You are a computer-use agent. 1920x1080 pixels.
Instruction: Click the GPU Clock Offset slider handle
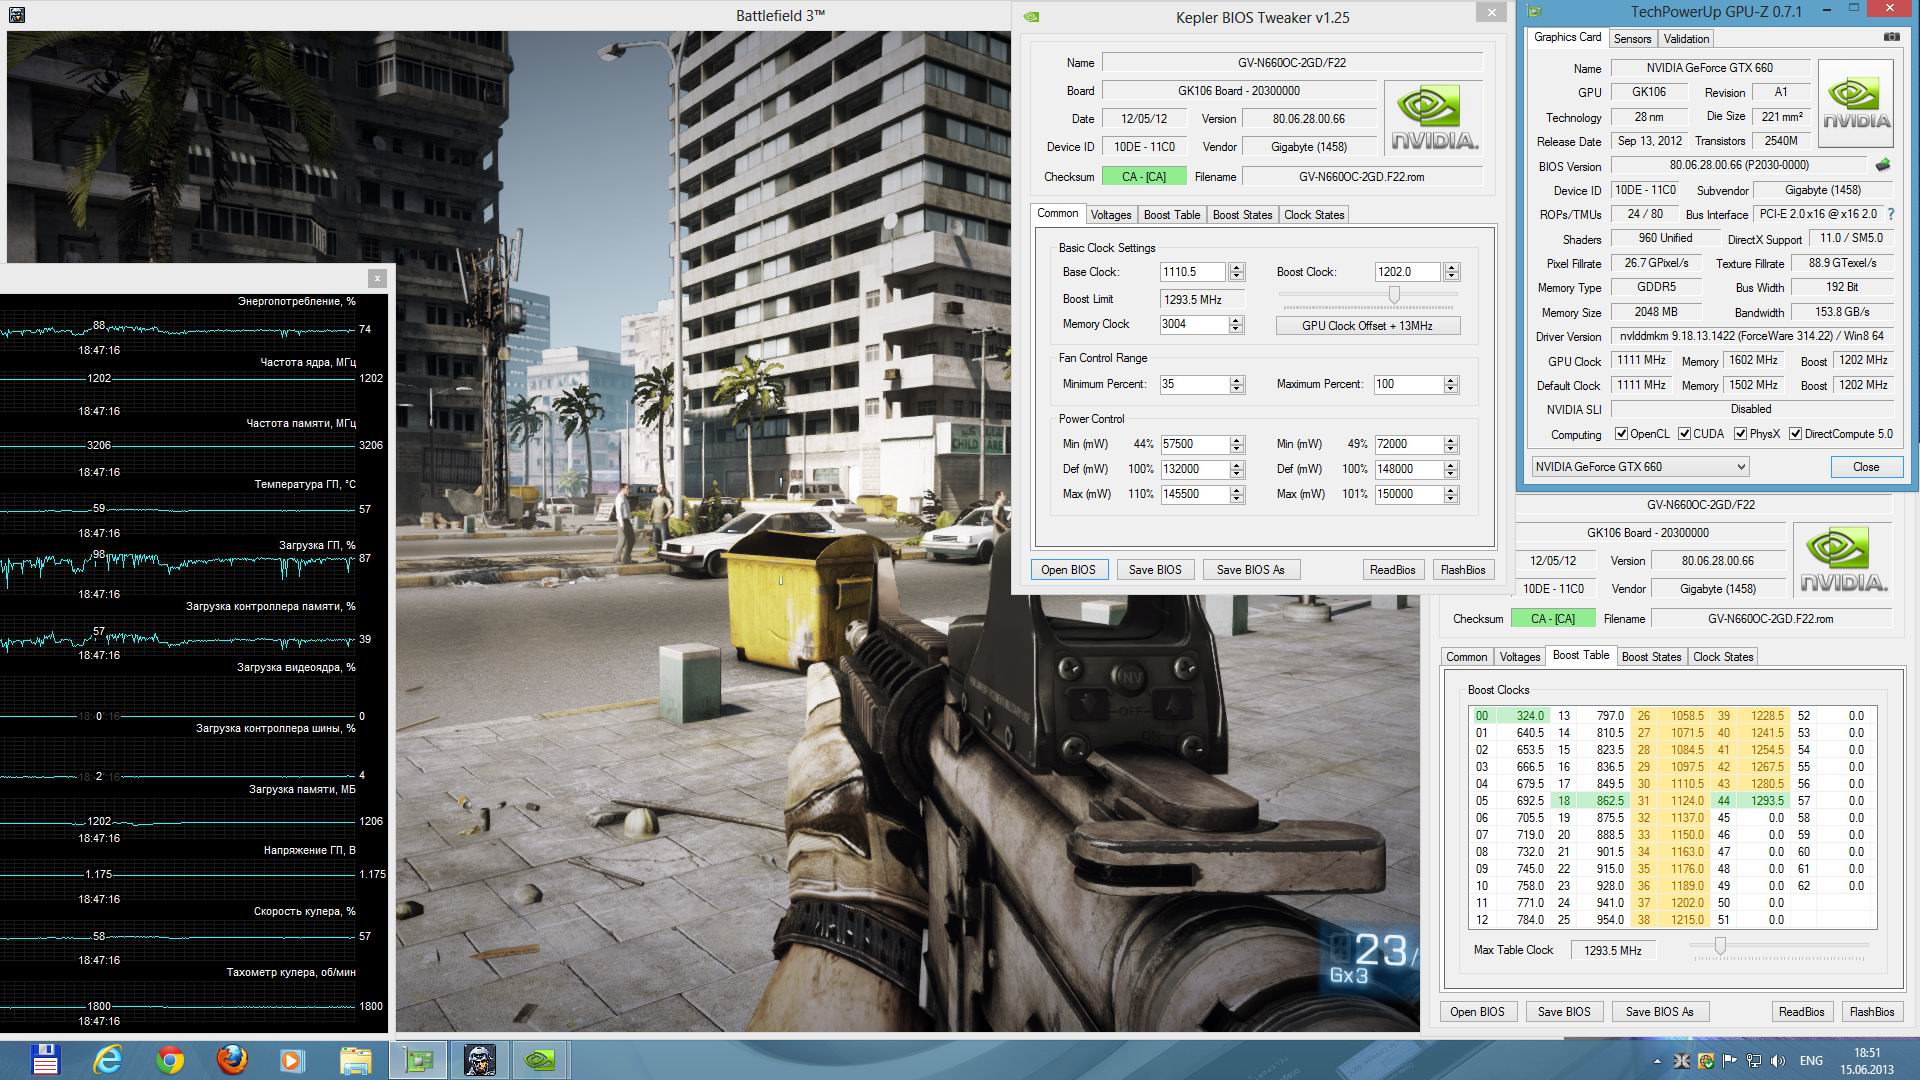[x=1394, y=294]
